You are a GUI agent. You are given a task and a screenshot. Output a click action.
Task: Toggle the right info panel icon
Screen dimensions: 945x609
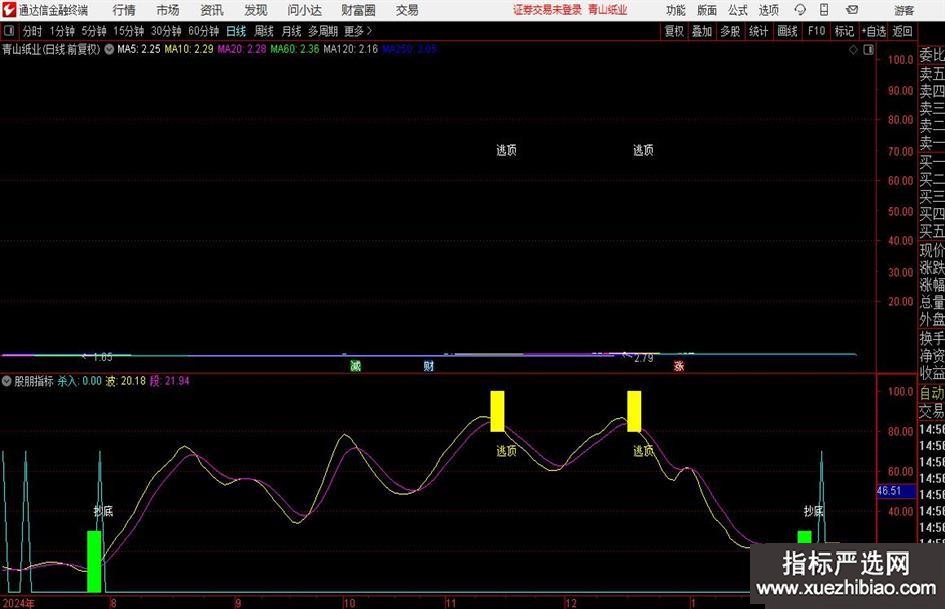tap(868, 50)
